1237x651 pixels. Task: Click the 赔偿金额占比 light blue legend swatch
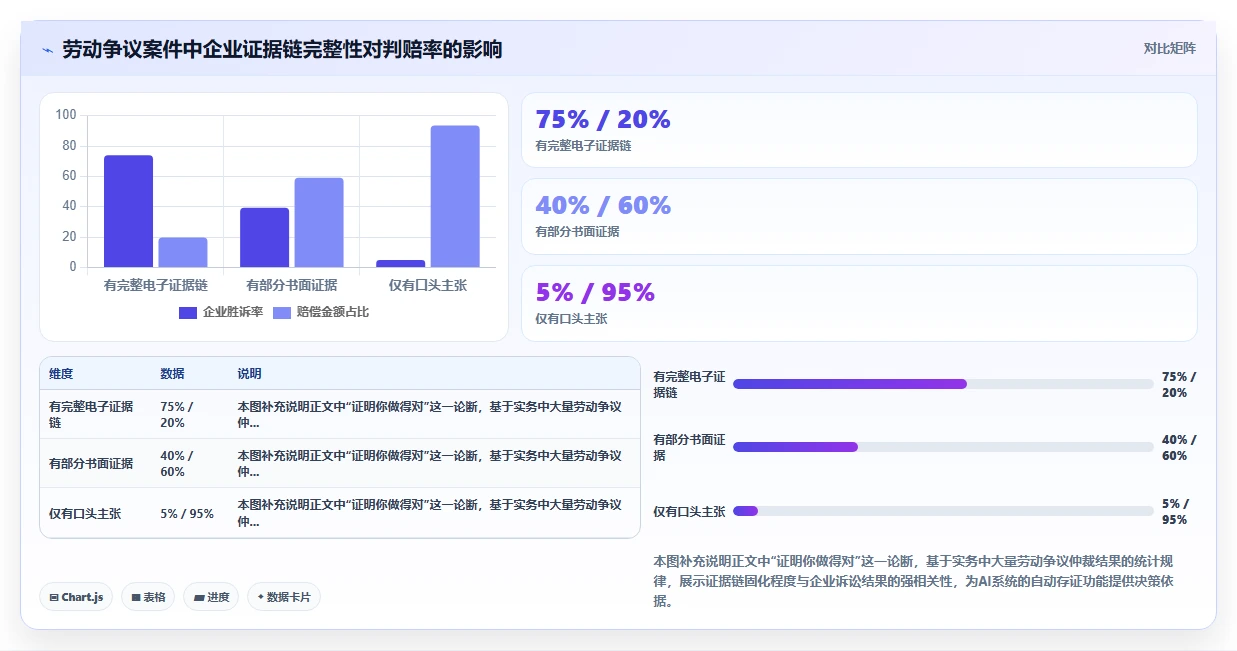pos(282,313)
